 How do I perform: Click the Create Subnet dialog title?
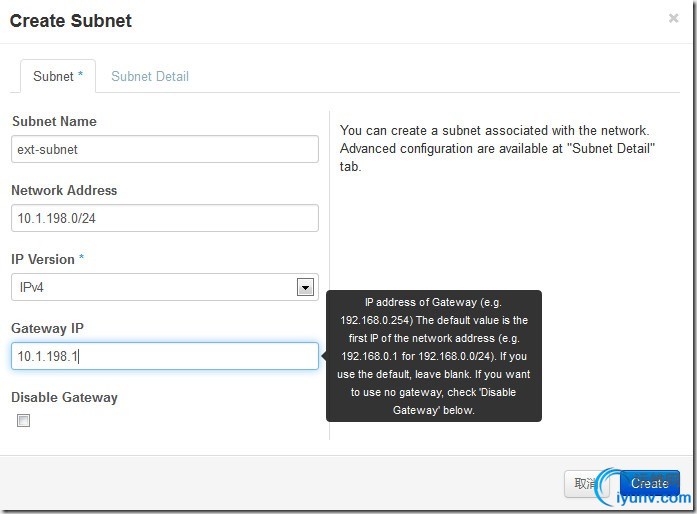71,20
